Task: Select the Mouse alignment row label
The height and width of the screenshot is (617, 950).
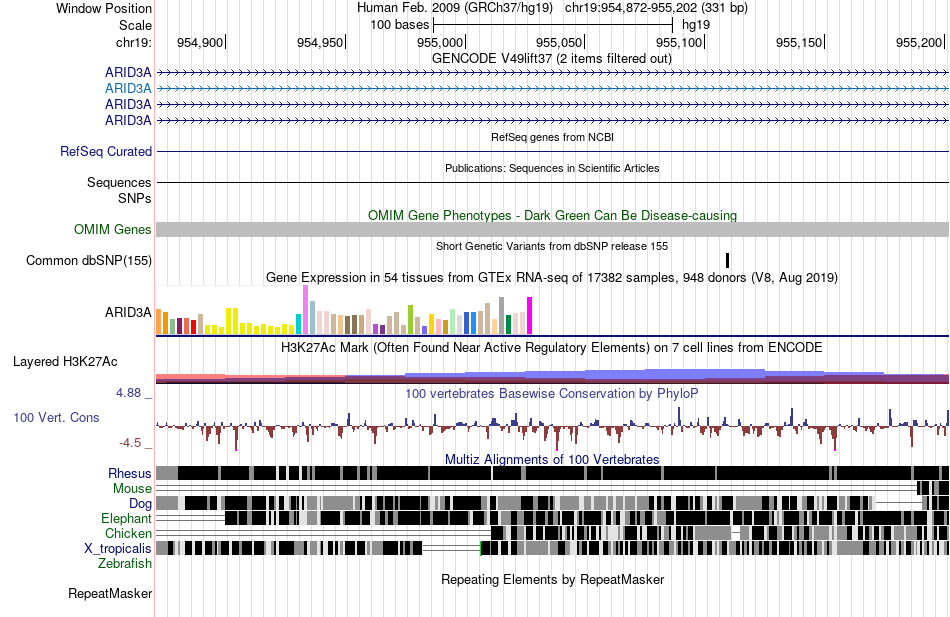Action: coord(132,489)
